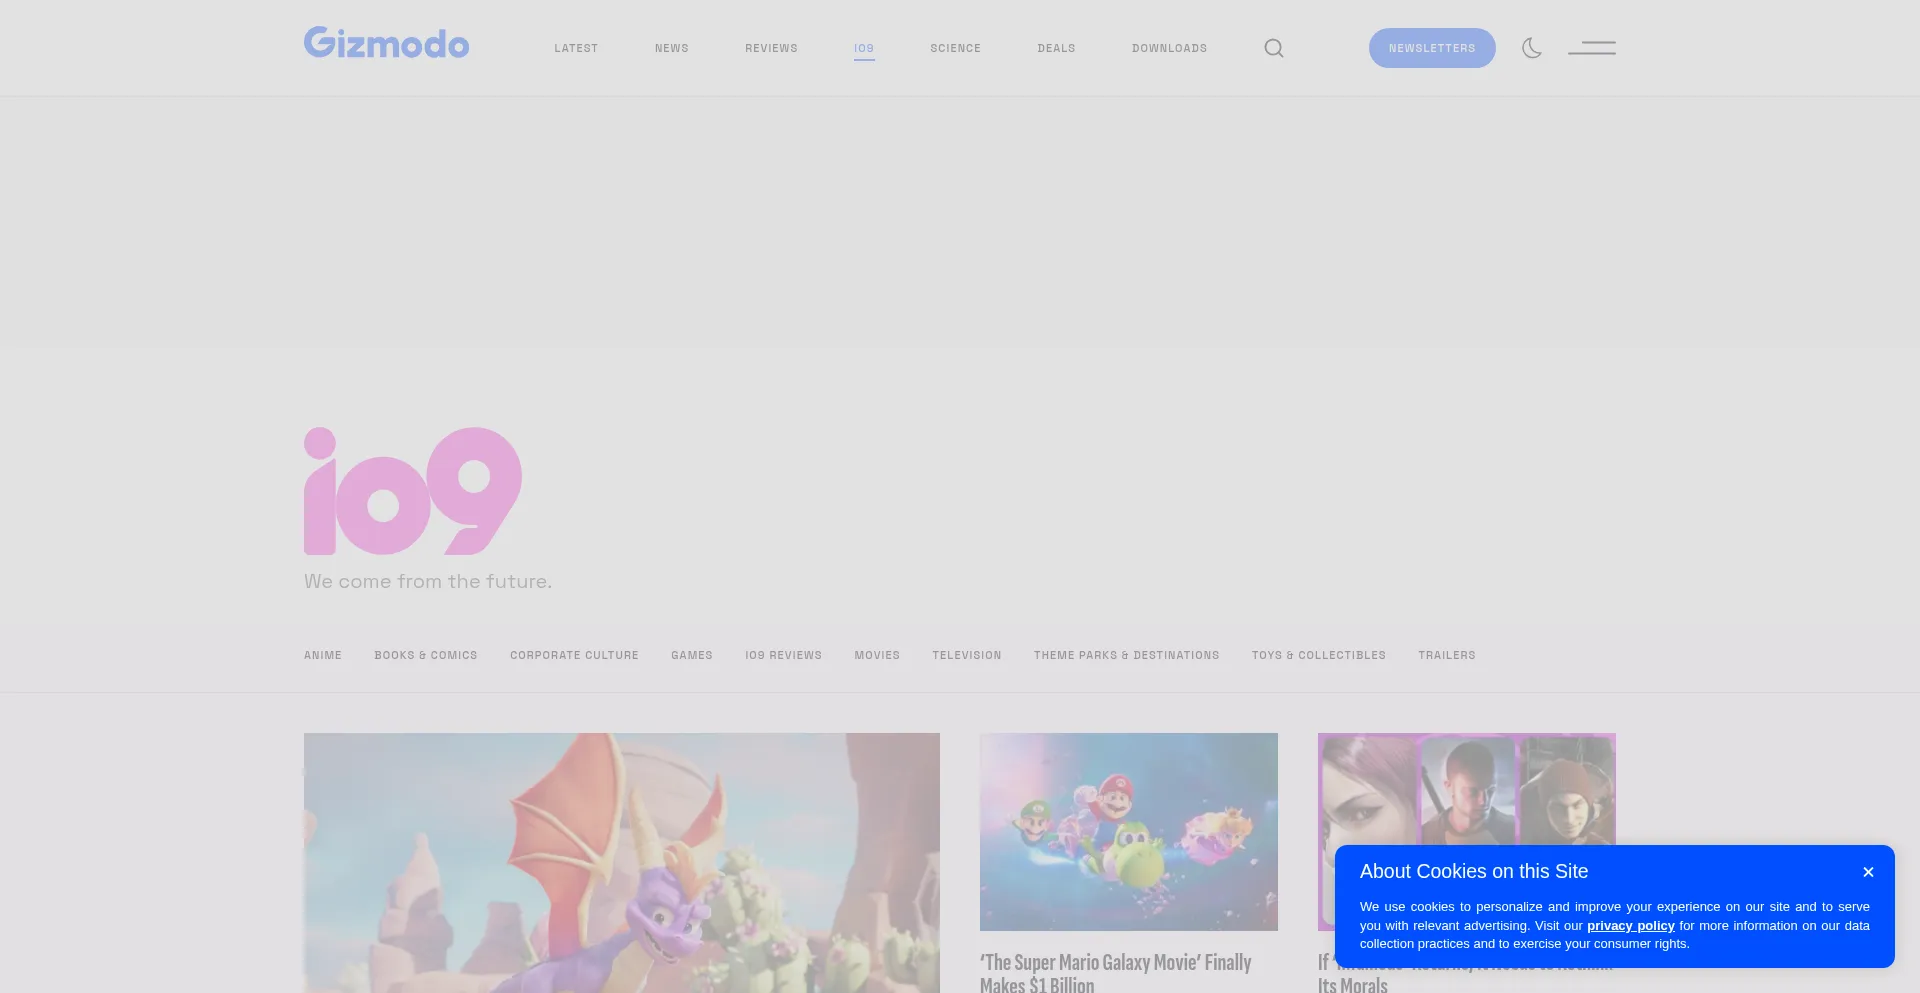Open the privacy policy link
Screen dimensions: 1920x993
click(x=1630, y=926)
